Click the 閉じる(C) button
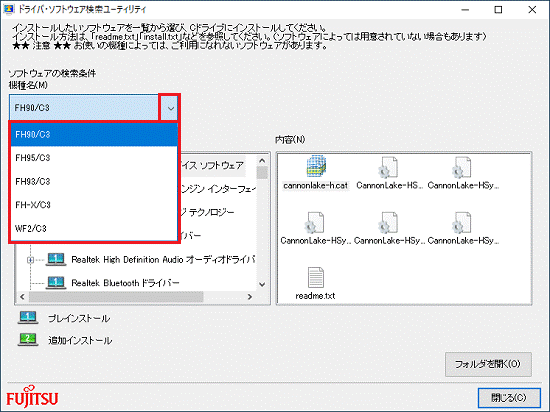This screenshot has width=550, height=412. [x=509, y=398]
